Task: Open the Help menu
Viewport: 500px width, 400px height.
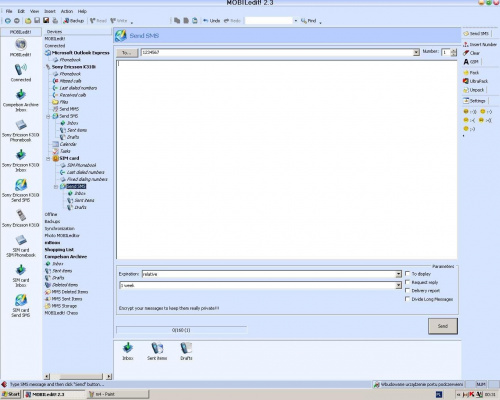Action: coord(82,11)
